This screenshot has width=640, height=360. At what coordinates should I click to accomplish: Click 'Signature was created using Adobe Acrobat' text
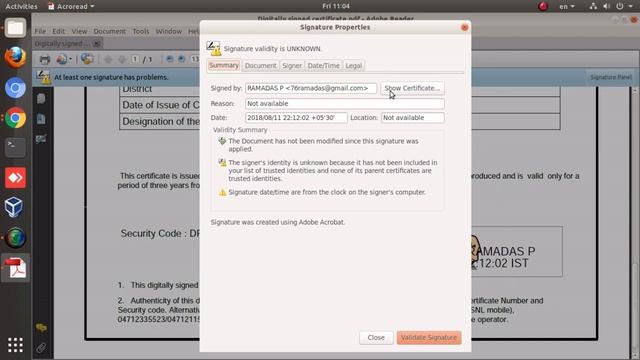278,222
